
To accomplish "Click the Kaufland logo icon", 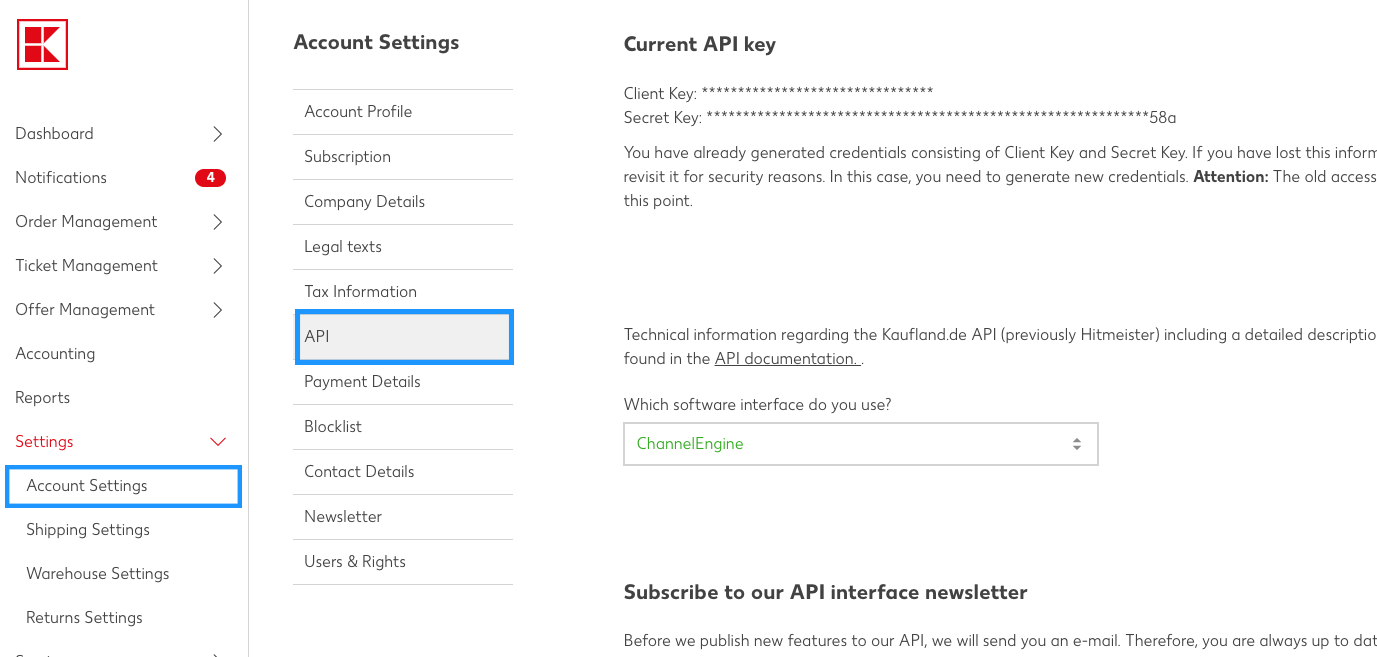I will coord(42,45).
